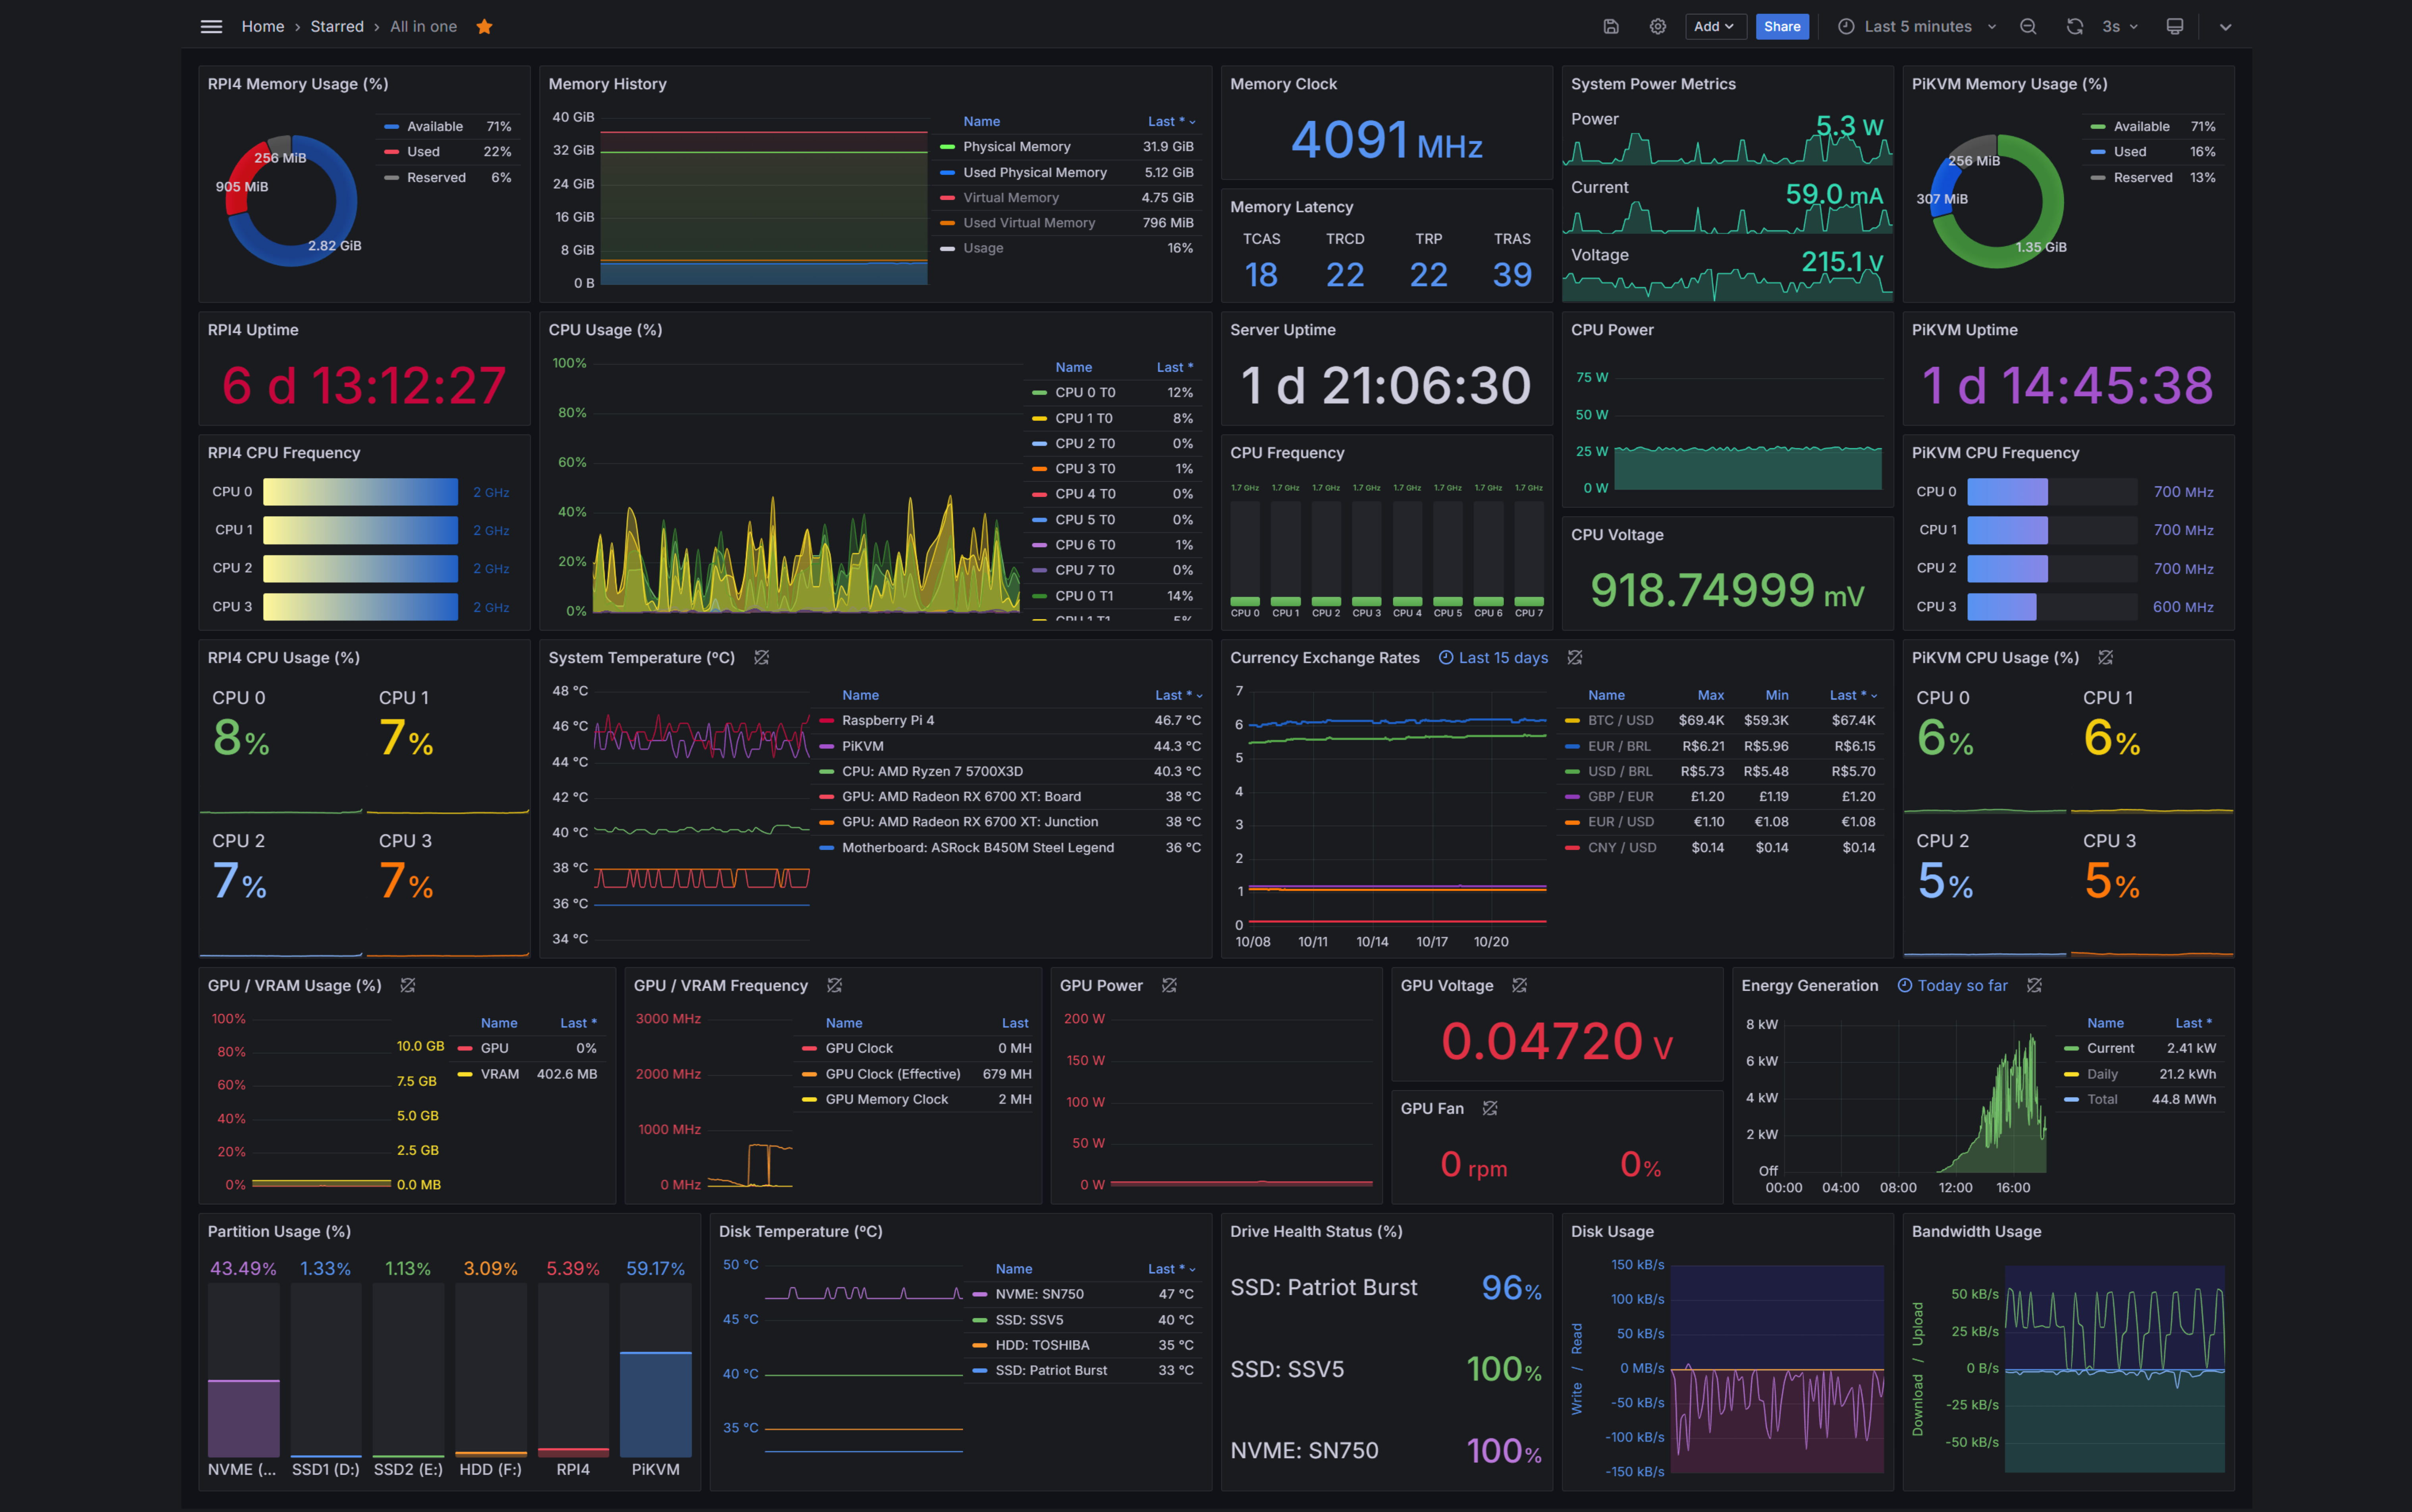This screenshot has width=2412, height=1512.
Task: Click the GPU / VRAM Usage panel status icon
Action: (408, 985)
